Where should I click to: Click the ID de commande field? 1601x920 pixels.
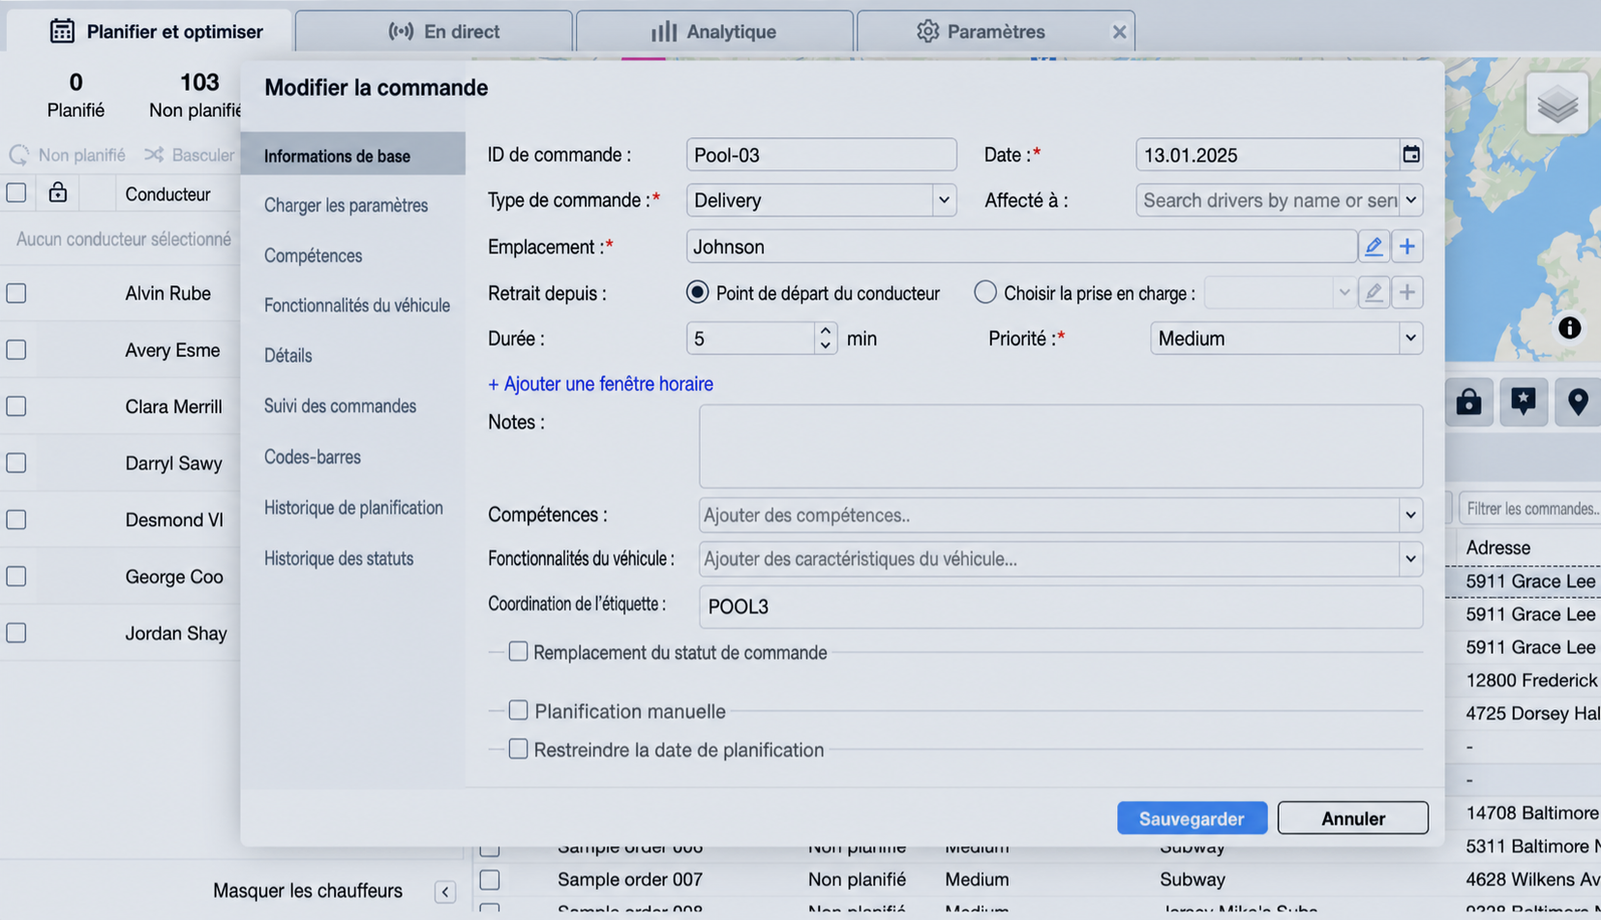coord(821,155)
